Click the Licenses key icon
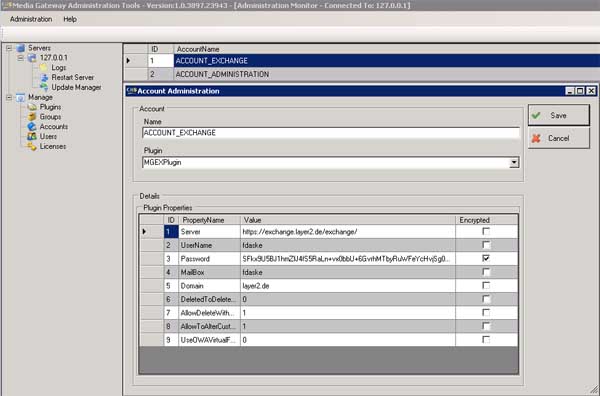The image size is (600, 396). point(32,147)
